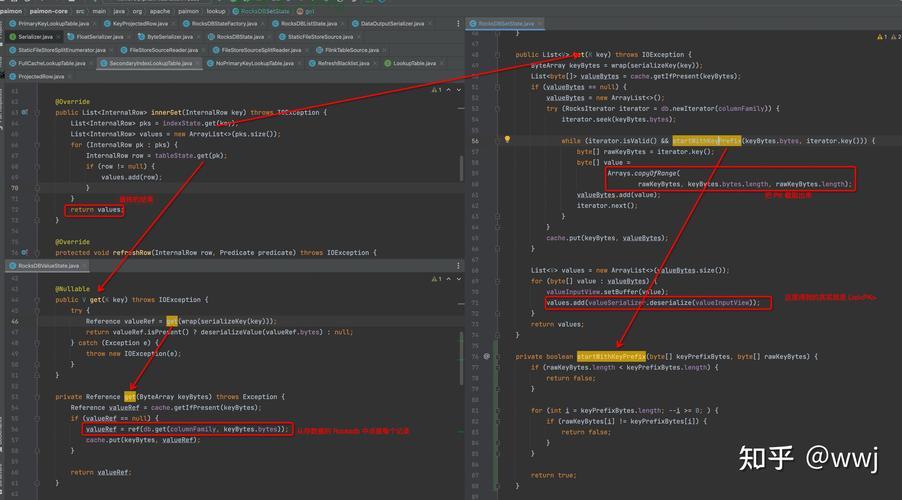
Task: Click the highlighted startWithKeyPrefix call on line 56
Action: pyautogui.click(x=707, y=141)
